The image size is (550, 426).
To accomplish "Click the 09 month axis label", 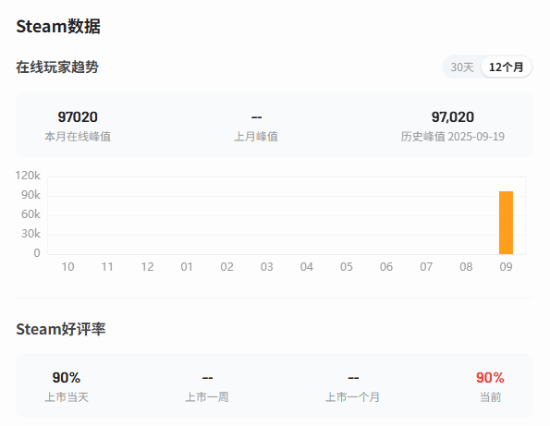I will 506,267.
